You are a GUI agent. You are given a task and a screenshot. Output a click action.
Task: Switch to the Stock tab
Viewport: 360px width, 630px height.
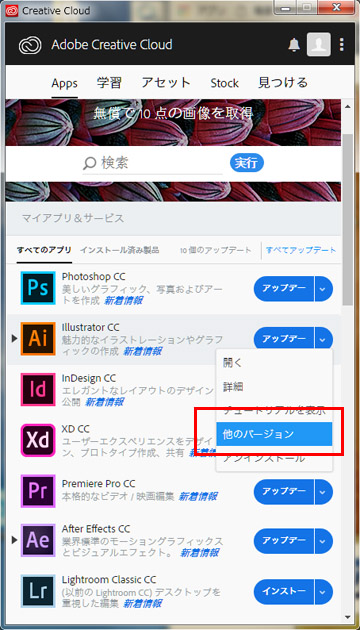pos(225,83)
